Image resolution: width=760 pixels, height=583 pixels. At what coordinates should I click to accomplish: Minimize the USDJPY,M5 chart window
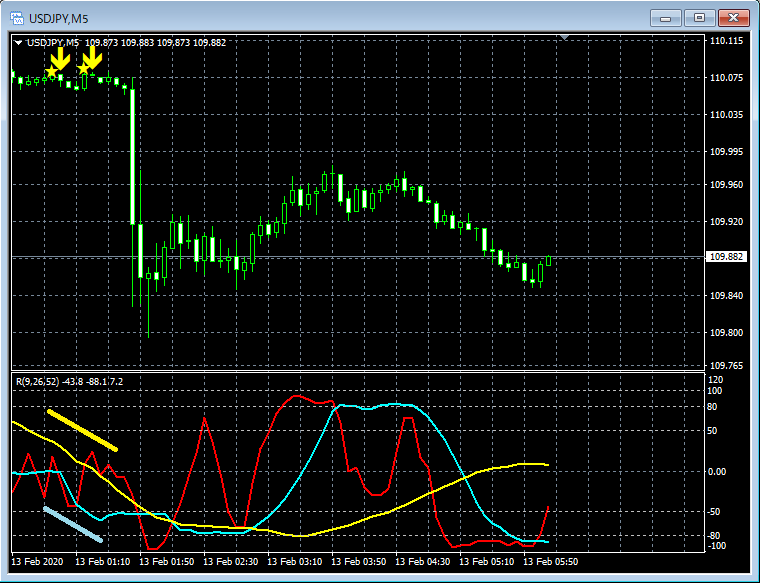pos(665,18)
